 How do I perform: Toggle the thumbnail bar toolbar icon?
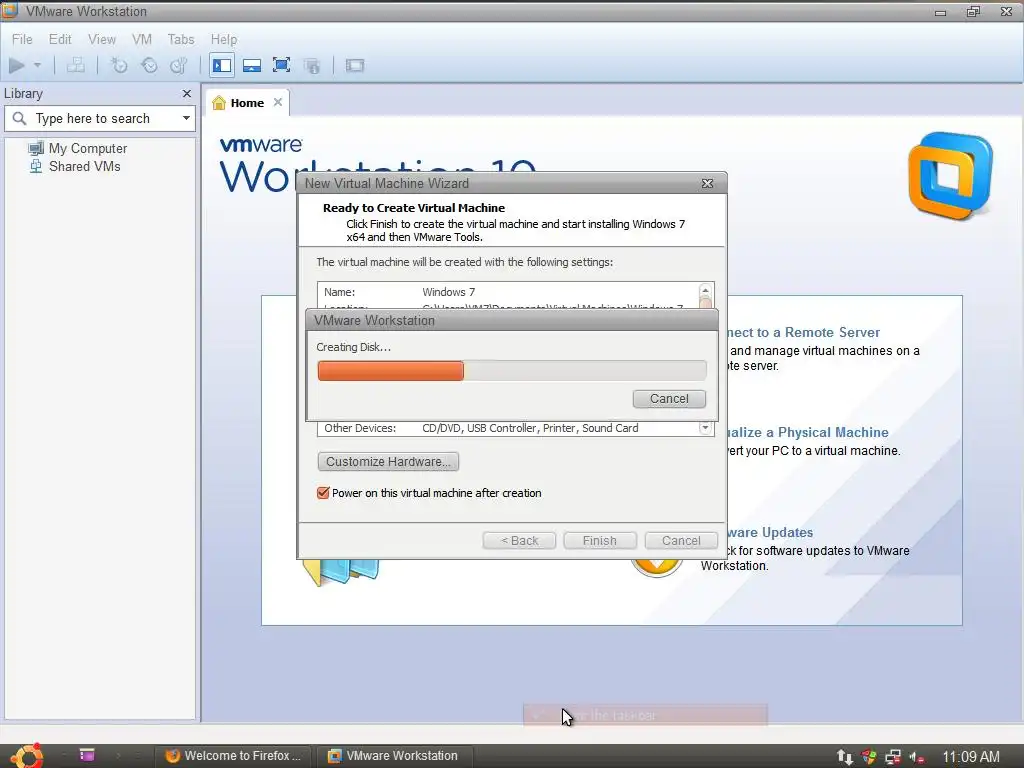click(251, 65)
